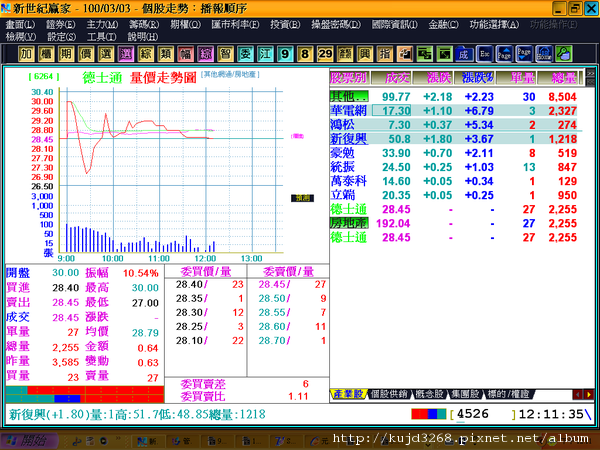Click the cyan 9 toolbar icon
The height and width of the screenshot is (450, 600).
(x=285, y=54)
